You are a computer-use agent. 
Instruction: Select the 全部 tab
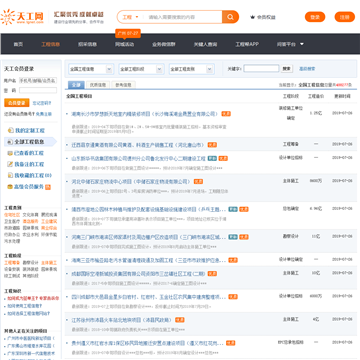tap(76, 85)
